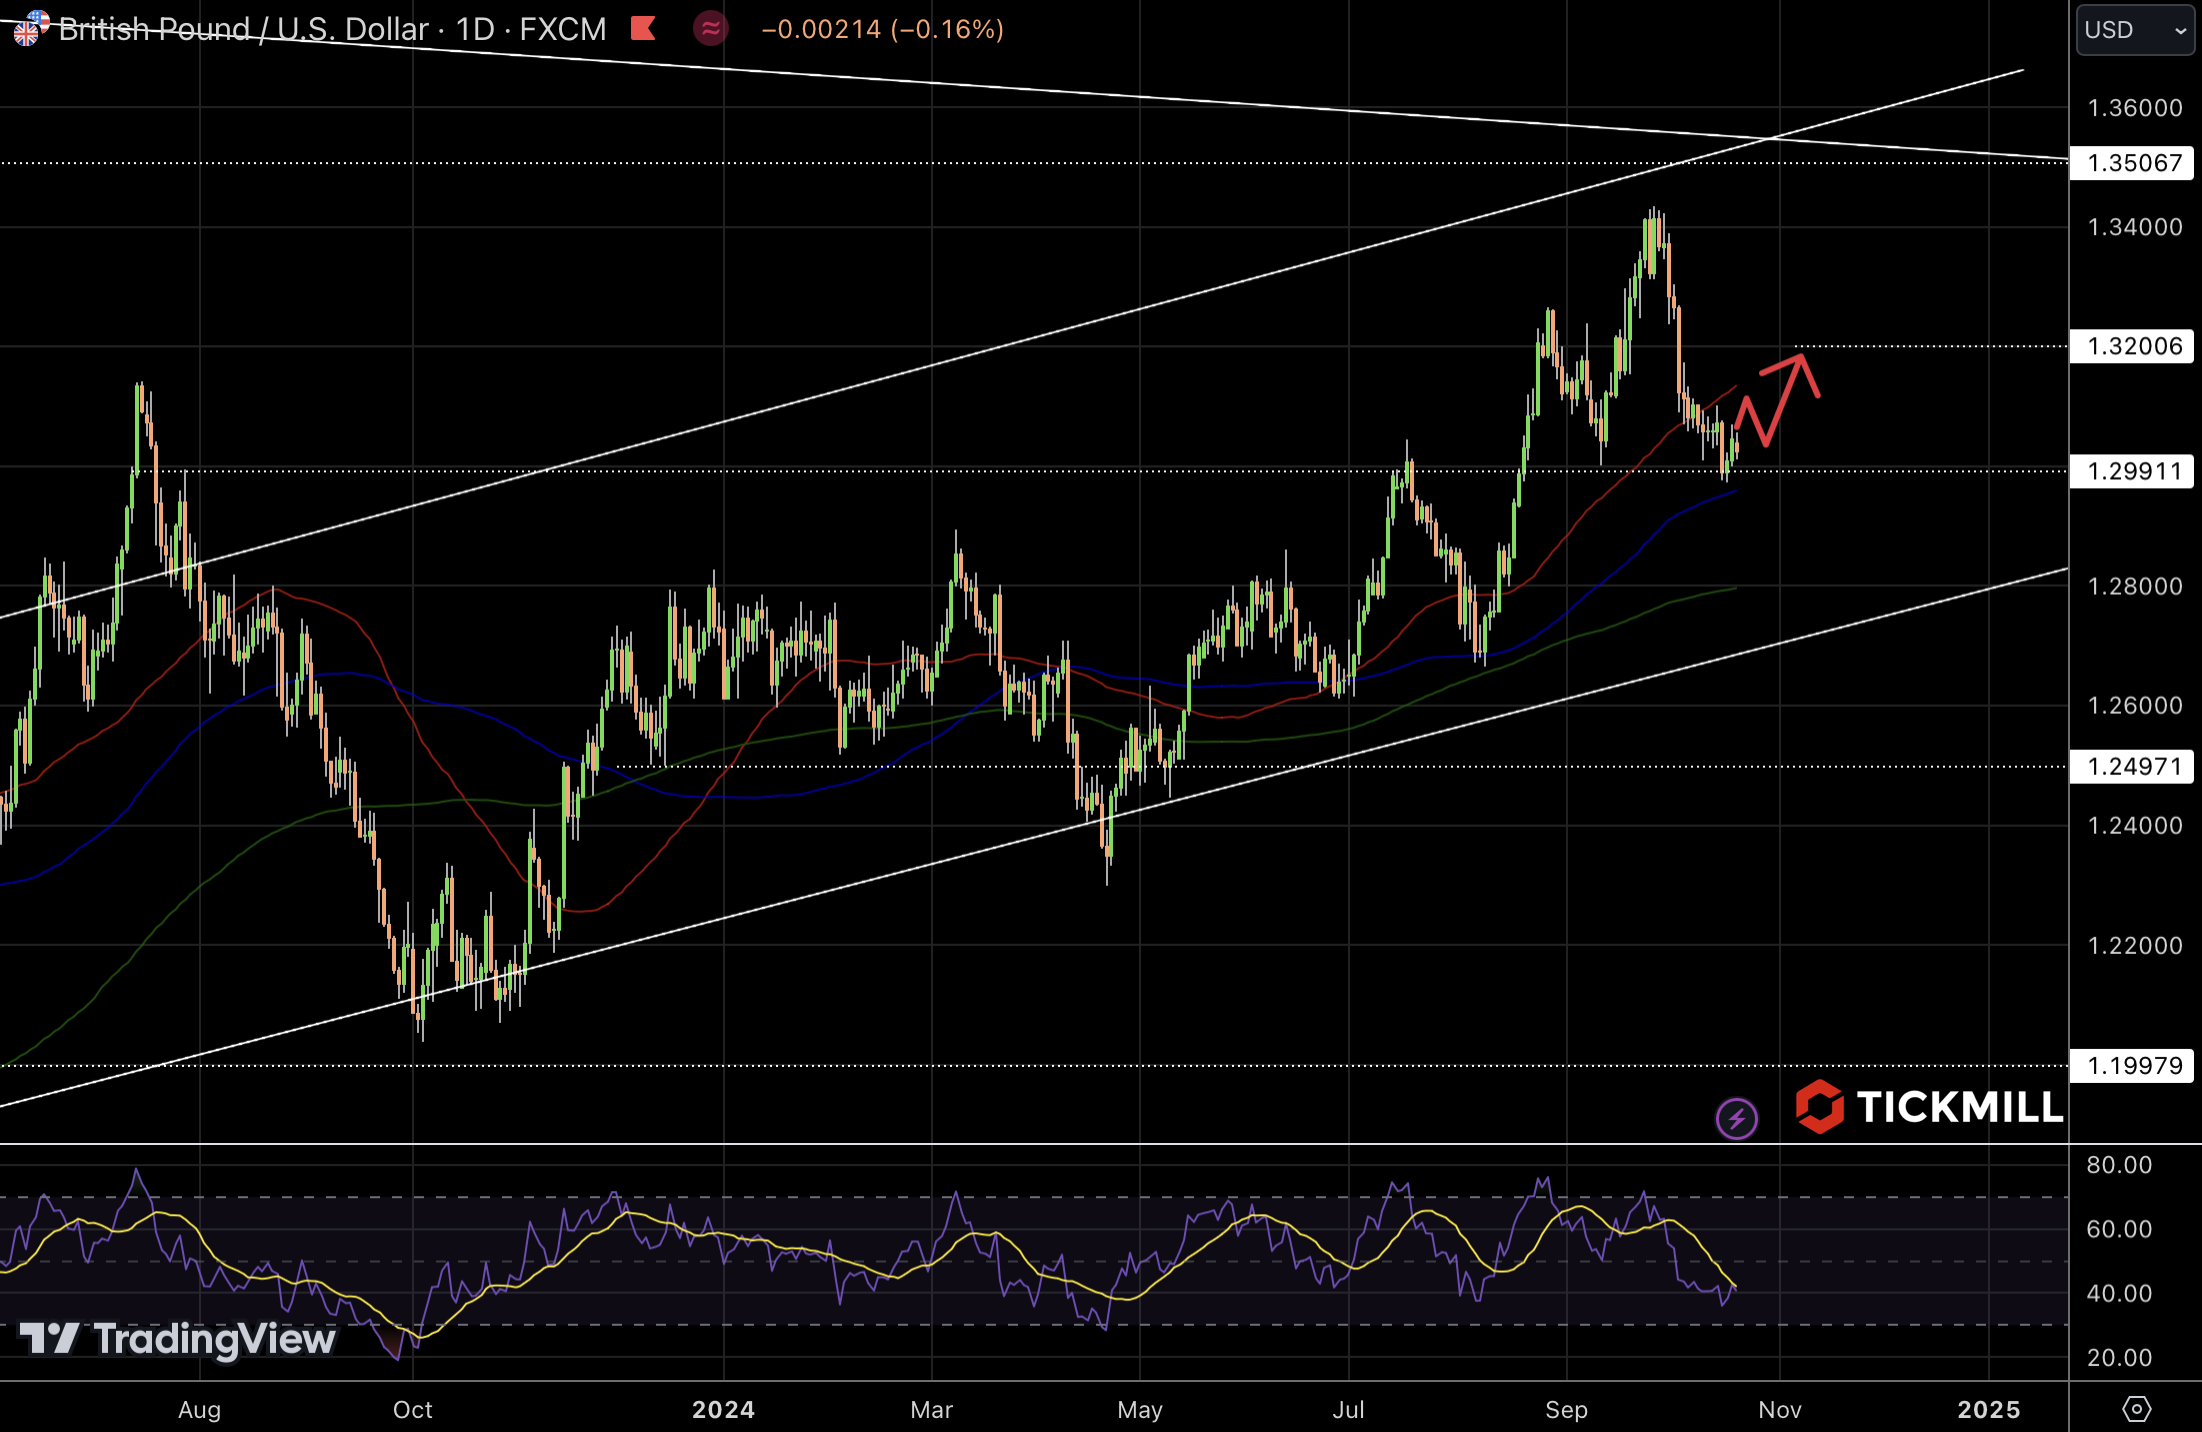The height and width of the screenshot is (1432, 2202).
Task: Click the 2025 label on time axis
Action: [1988, 1409]
